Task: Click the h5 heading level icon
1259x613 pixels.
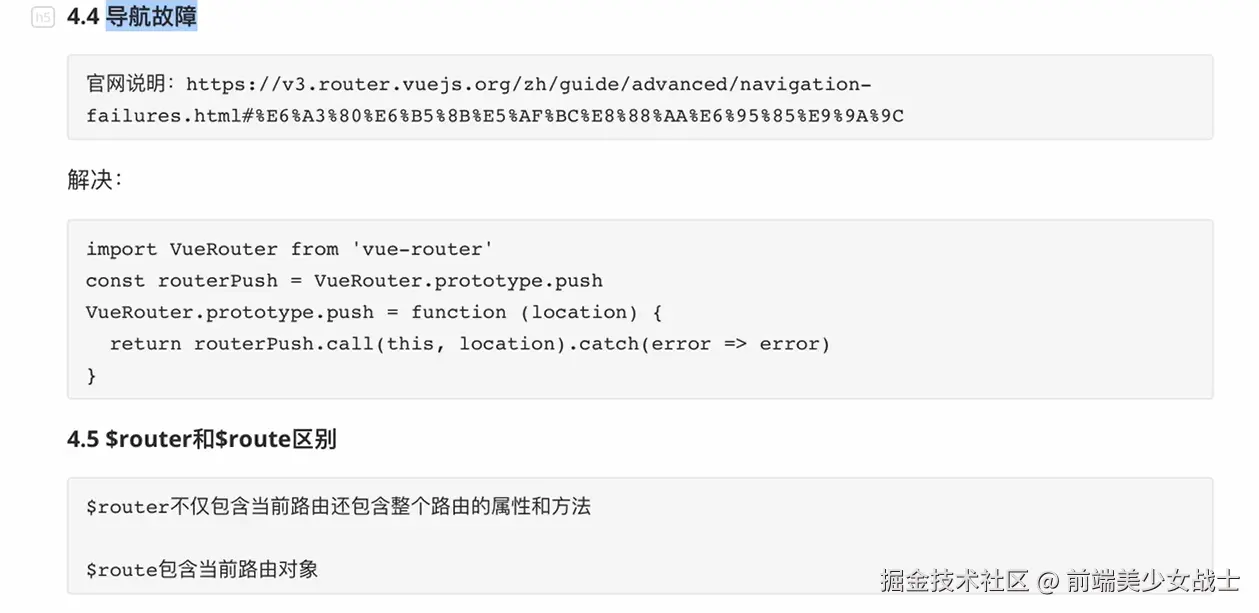Action: 43,17
